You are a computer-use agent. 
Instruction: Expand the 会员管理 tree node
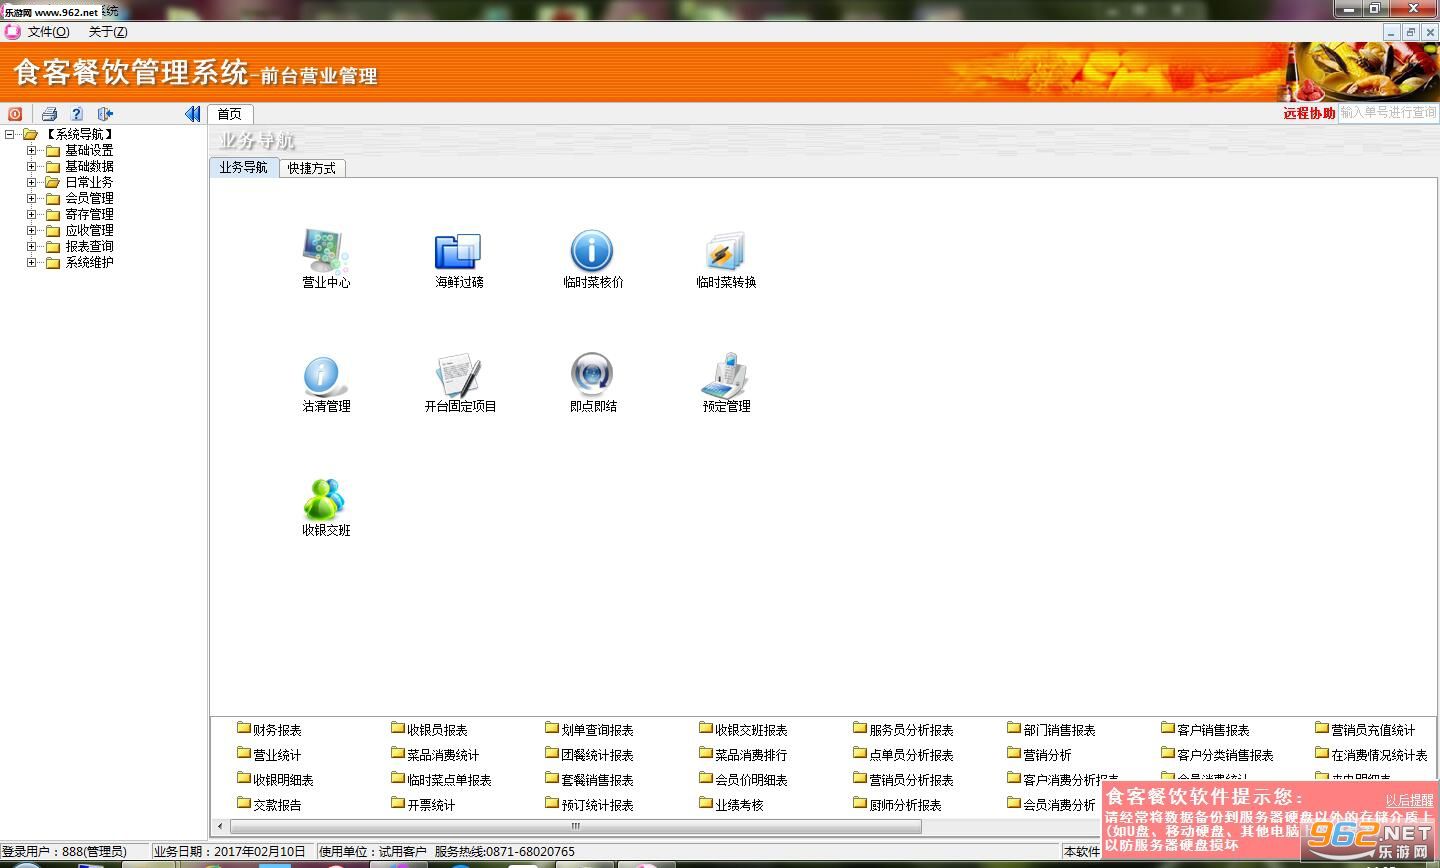tap(31, 198)
